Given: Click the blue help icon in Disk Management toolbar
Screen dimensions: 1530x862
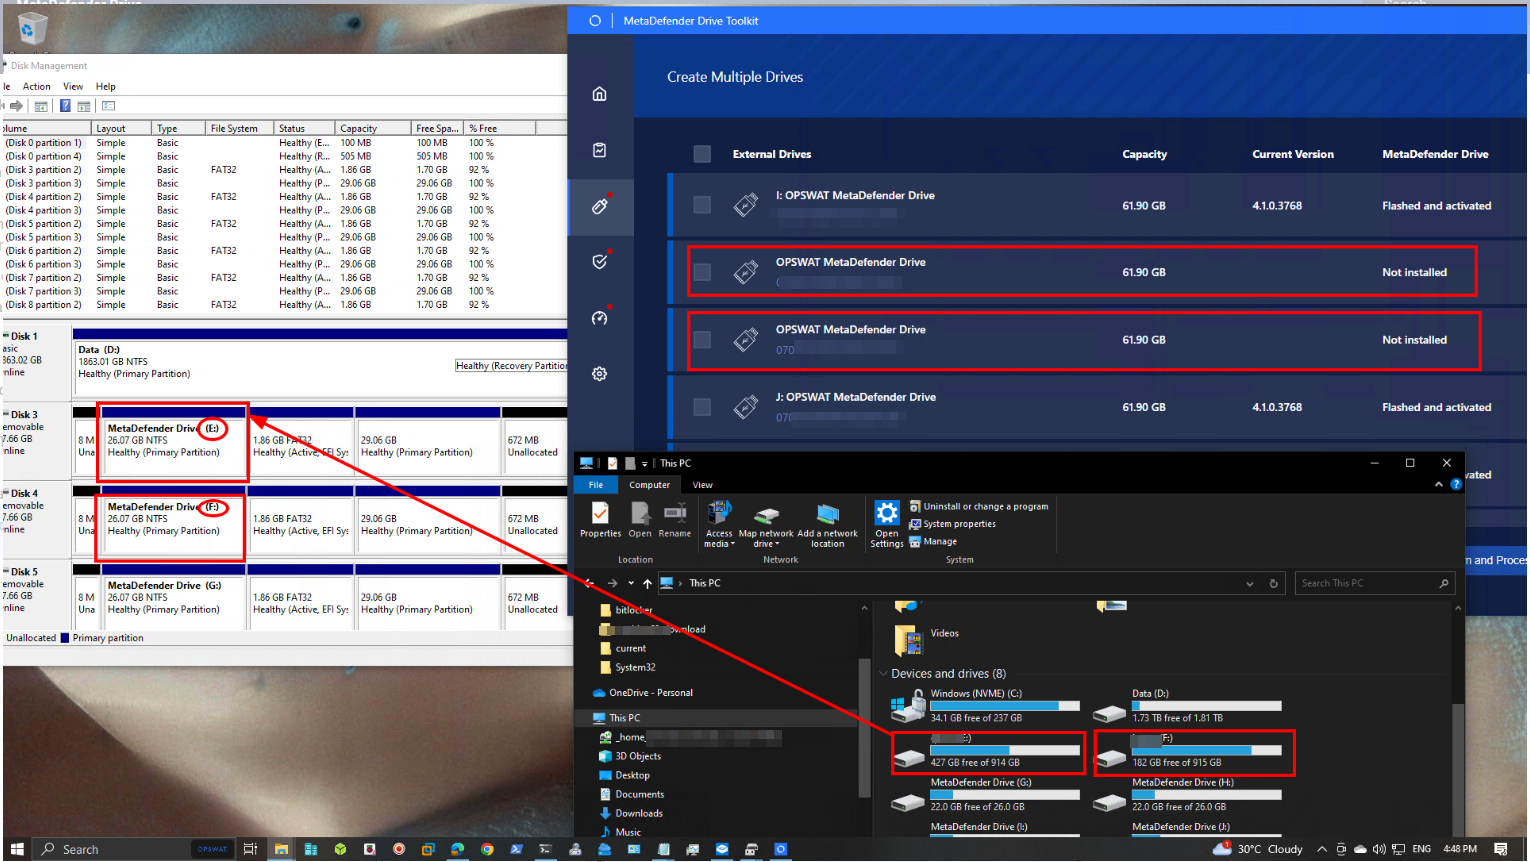Looking at the screenshot, I should click(x=65, y=106).
